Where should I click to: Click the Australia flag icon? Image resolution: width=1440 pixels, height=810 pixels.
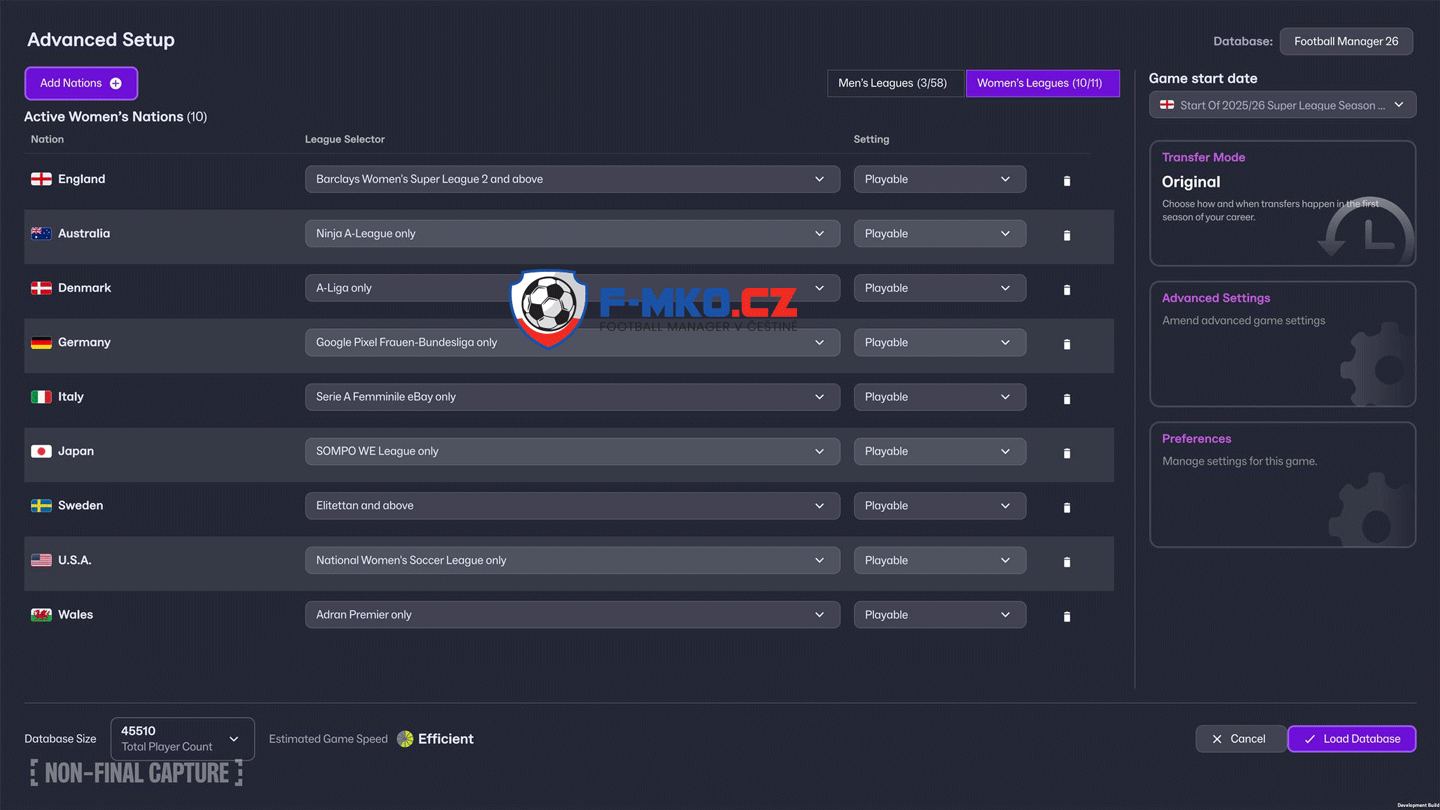(x=41, y=233)
